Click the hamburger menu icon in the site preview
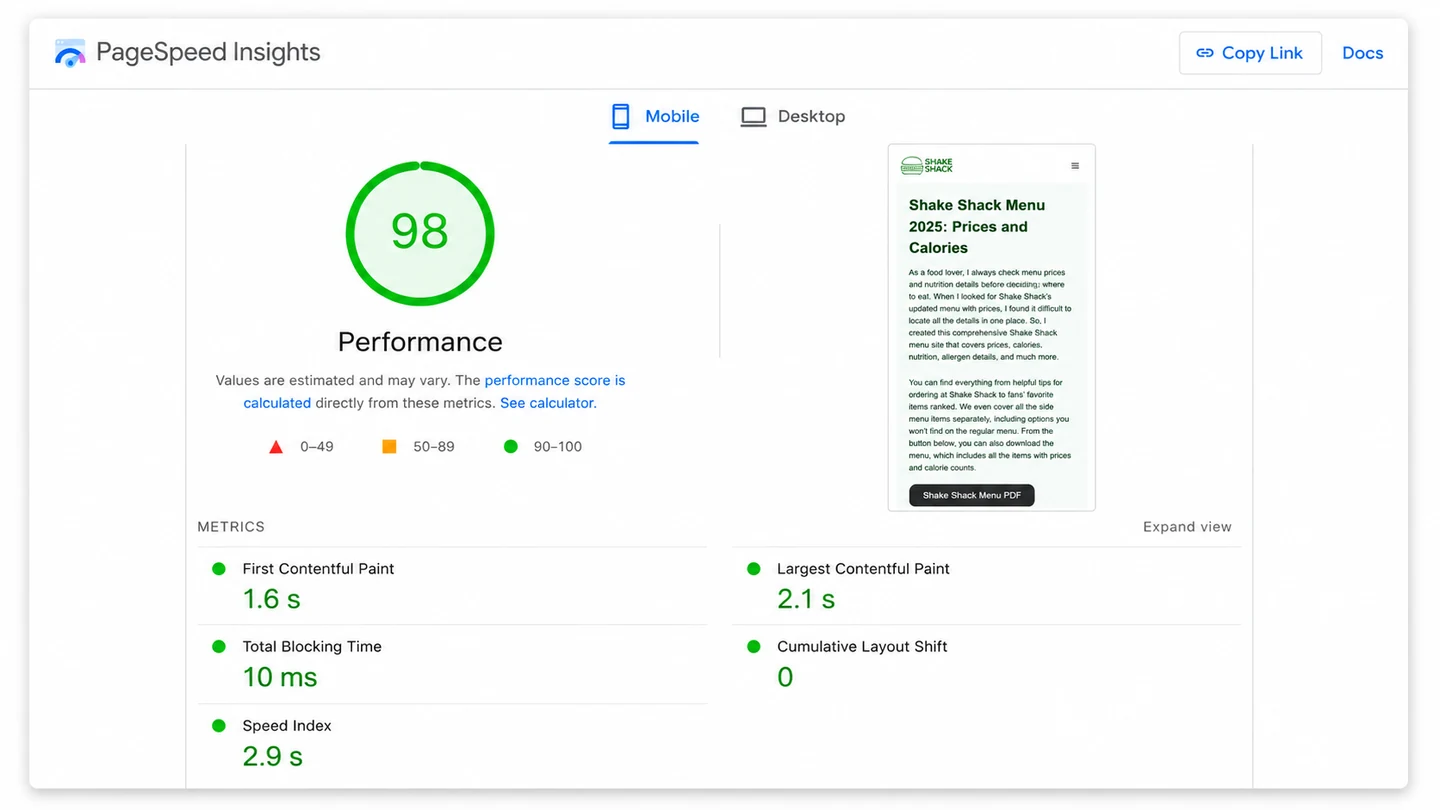The height and width of the screenshot is (810, 1440). 1075,166
